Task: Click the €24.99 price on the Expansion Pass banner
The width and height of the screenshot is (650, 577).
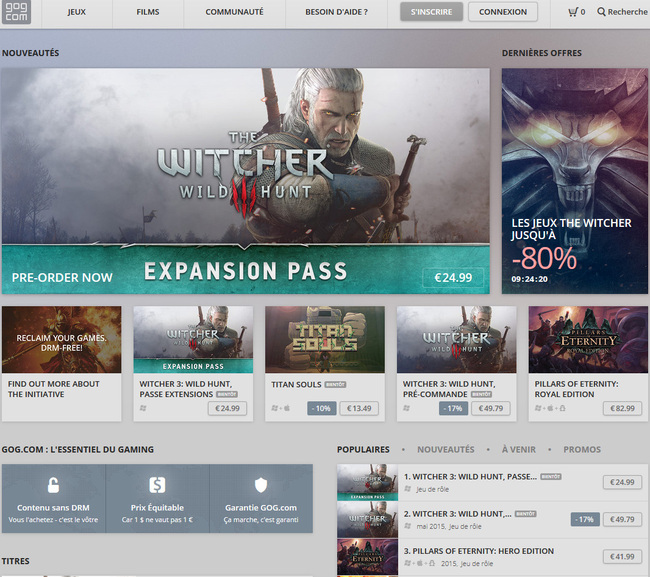Action: coord(453,278)
